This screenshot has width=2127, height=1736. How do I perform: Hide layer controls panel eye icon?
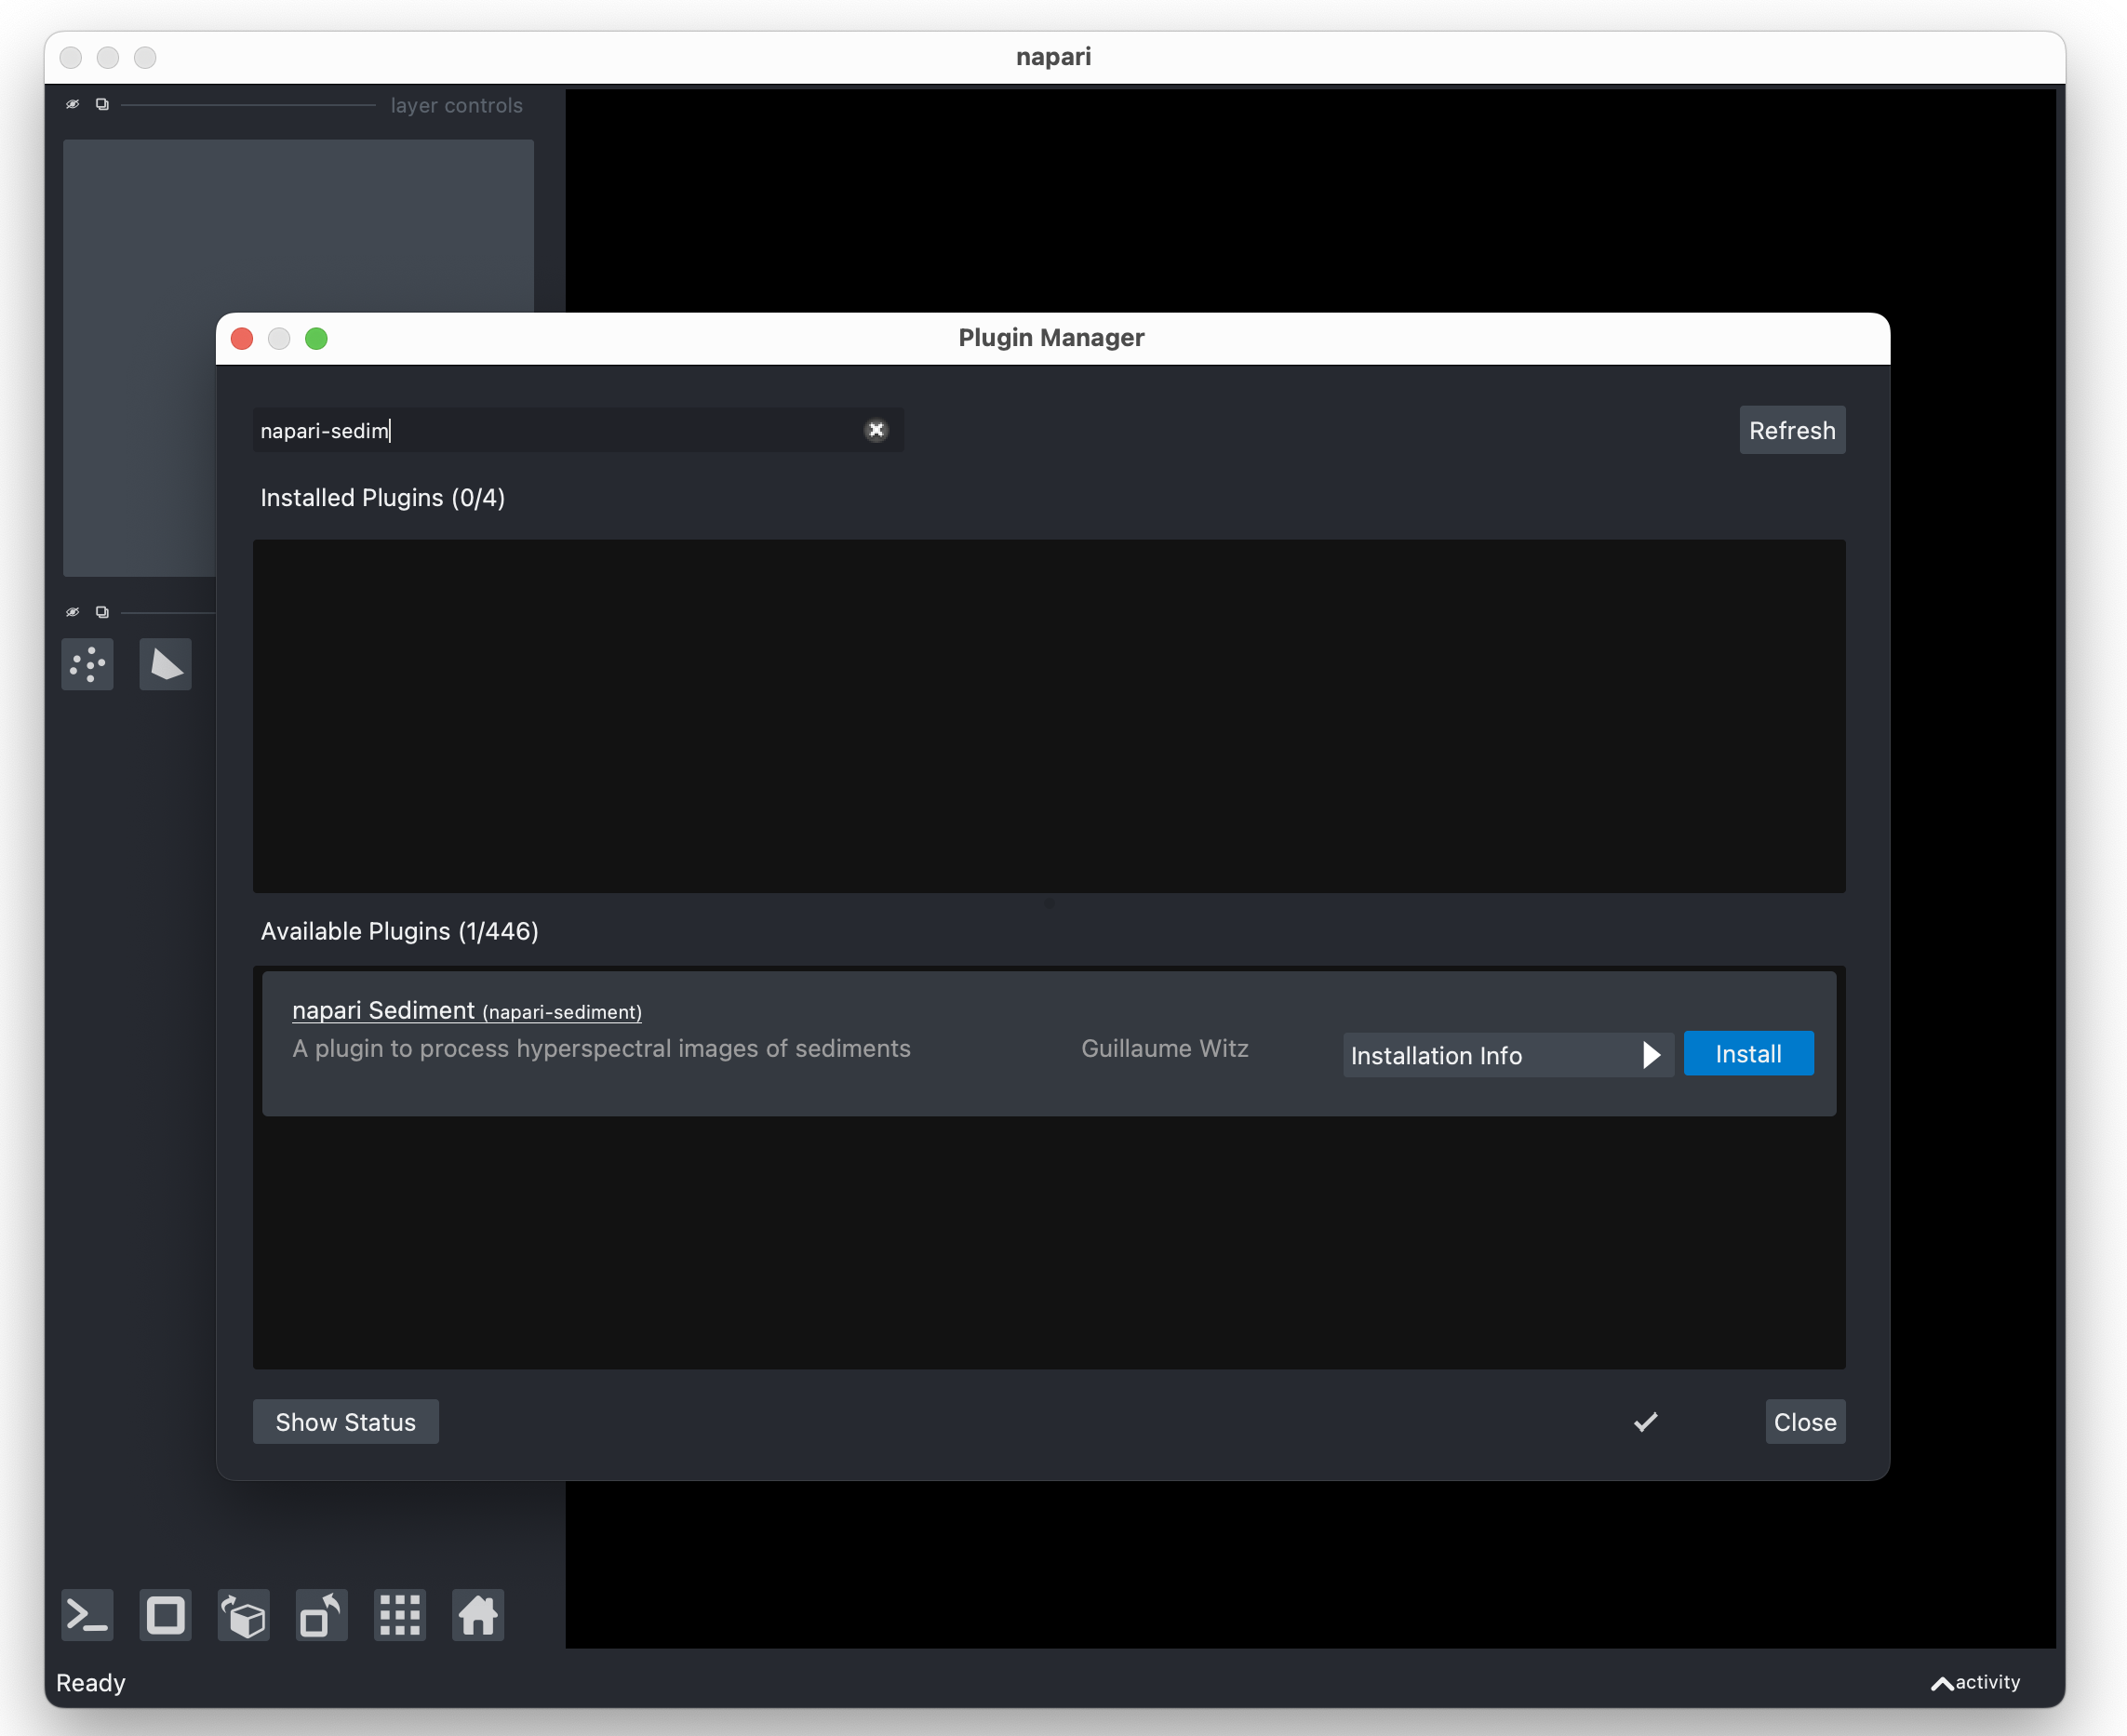72,104
